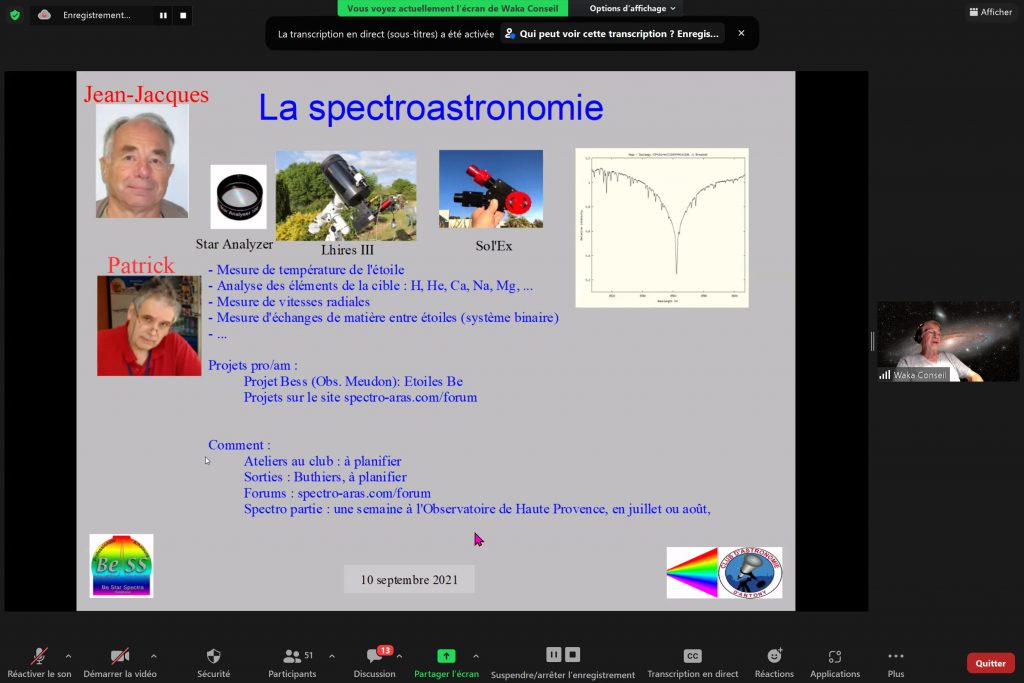Click 'Vous voyez actuellement l'écran' green banner

click(x=453, y=8)
